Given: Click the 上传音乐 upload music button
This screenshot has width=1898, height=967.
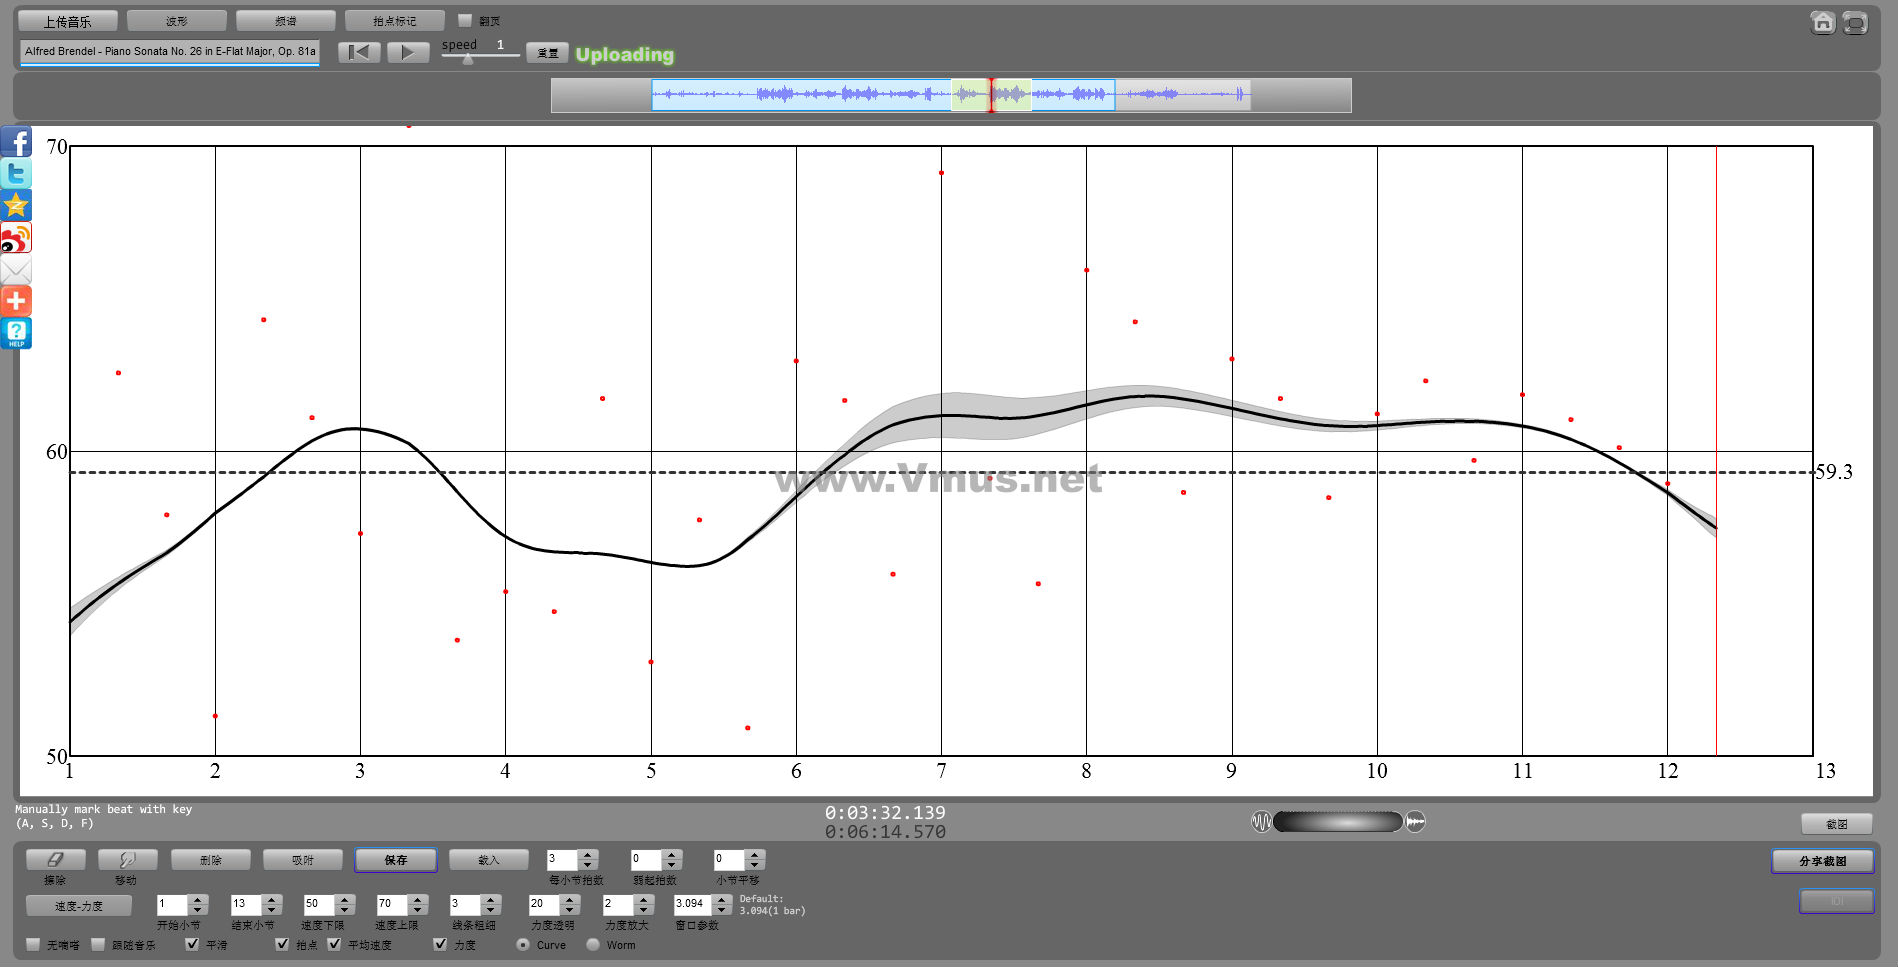Looking at the screenshot, I should 68,21.
